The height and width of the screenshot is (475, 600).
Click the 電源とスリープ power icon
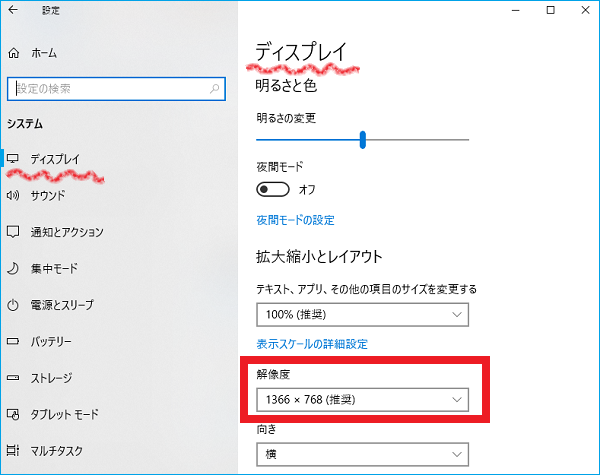pos(13,305)
